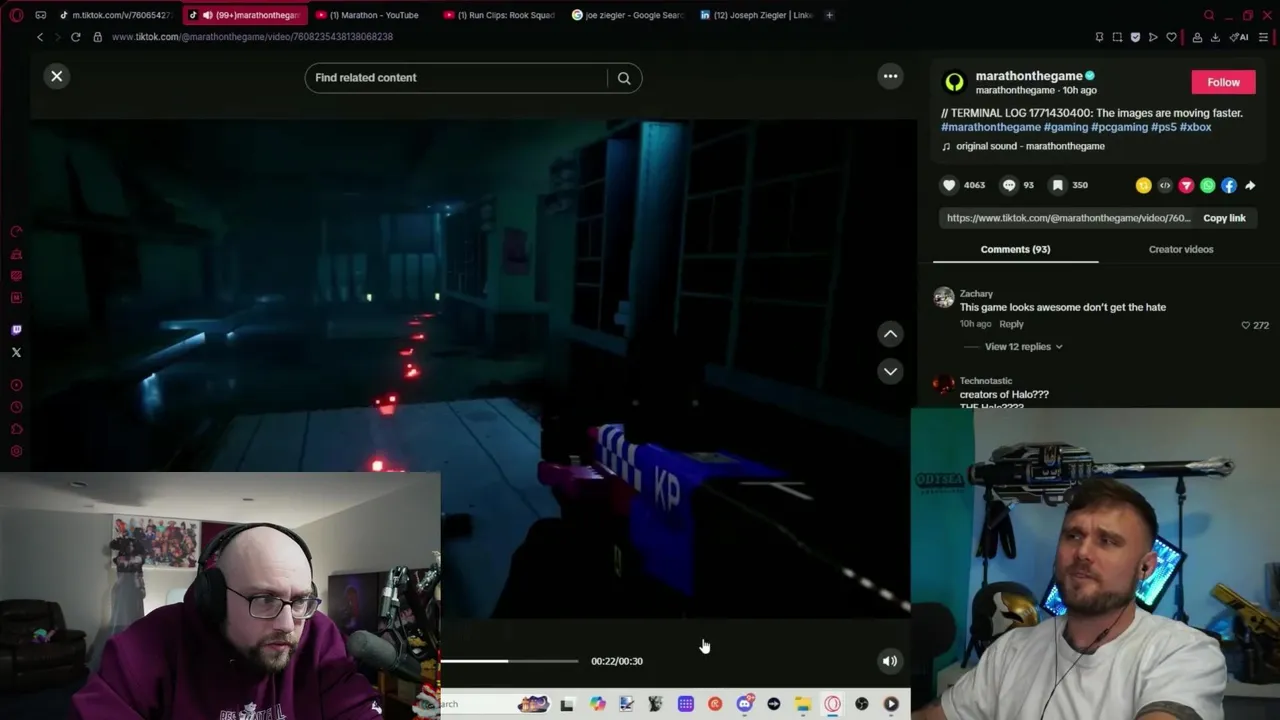Open the #gaming hashtag
The height and width of the screenshot is (720, 1280).
[1066, 127]
